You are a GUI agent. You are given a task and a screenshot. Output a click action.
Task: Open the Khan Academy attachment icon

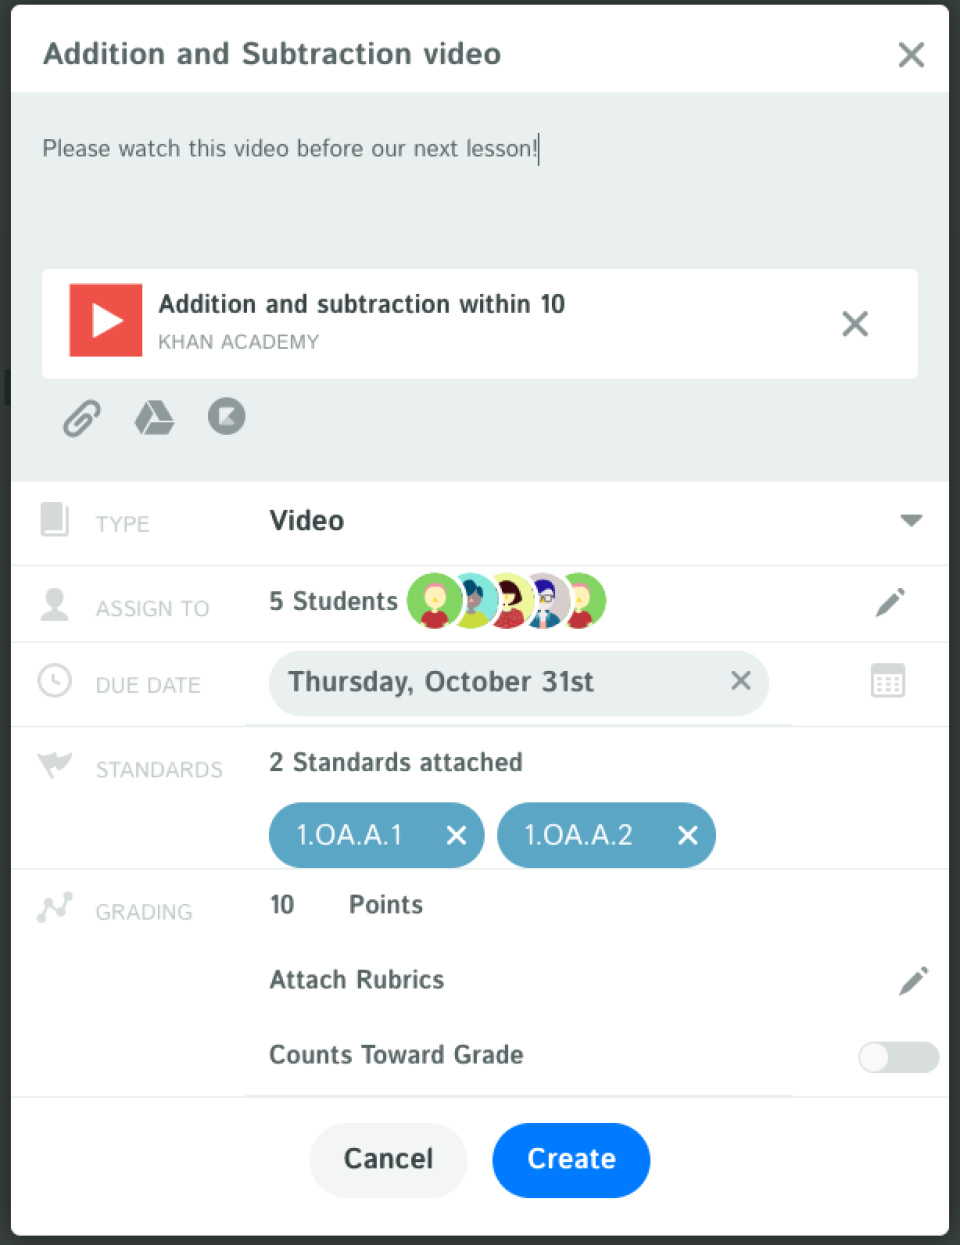(226, 417)
